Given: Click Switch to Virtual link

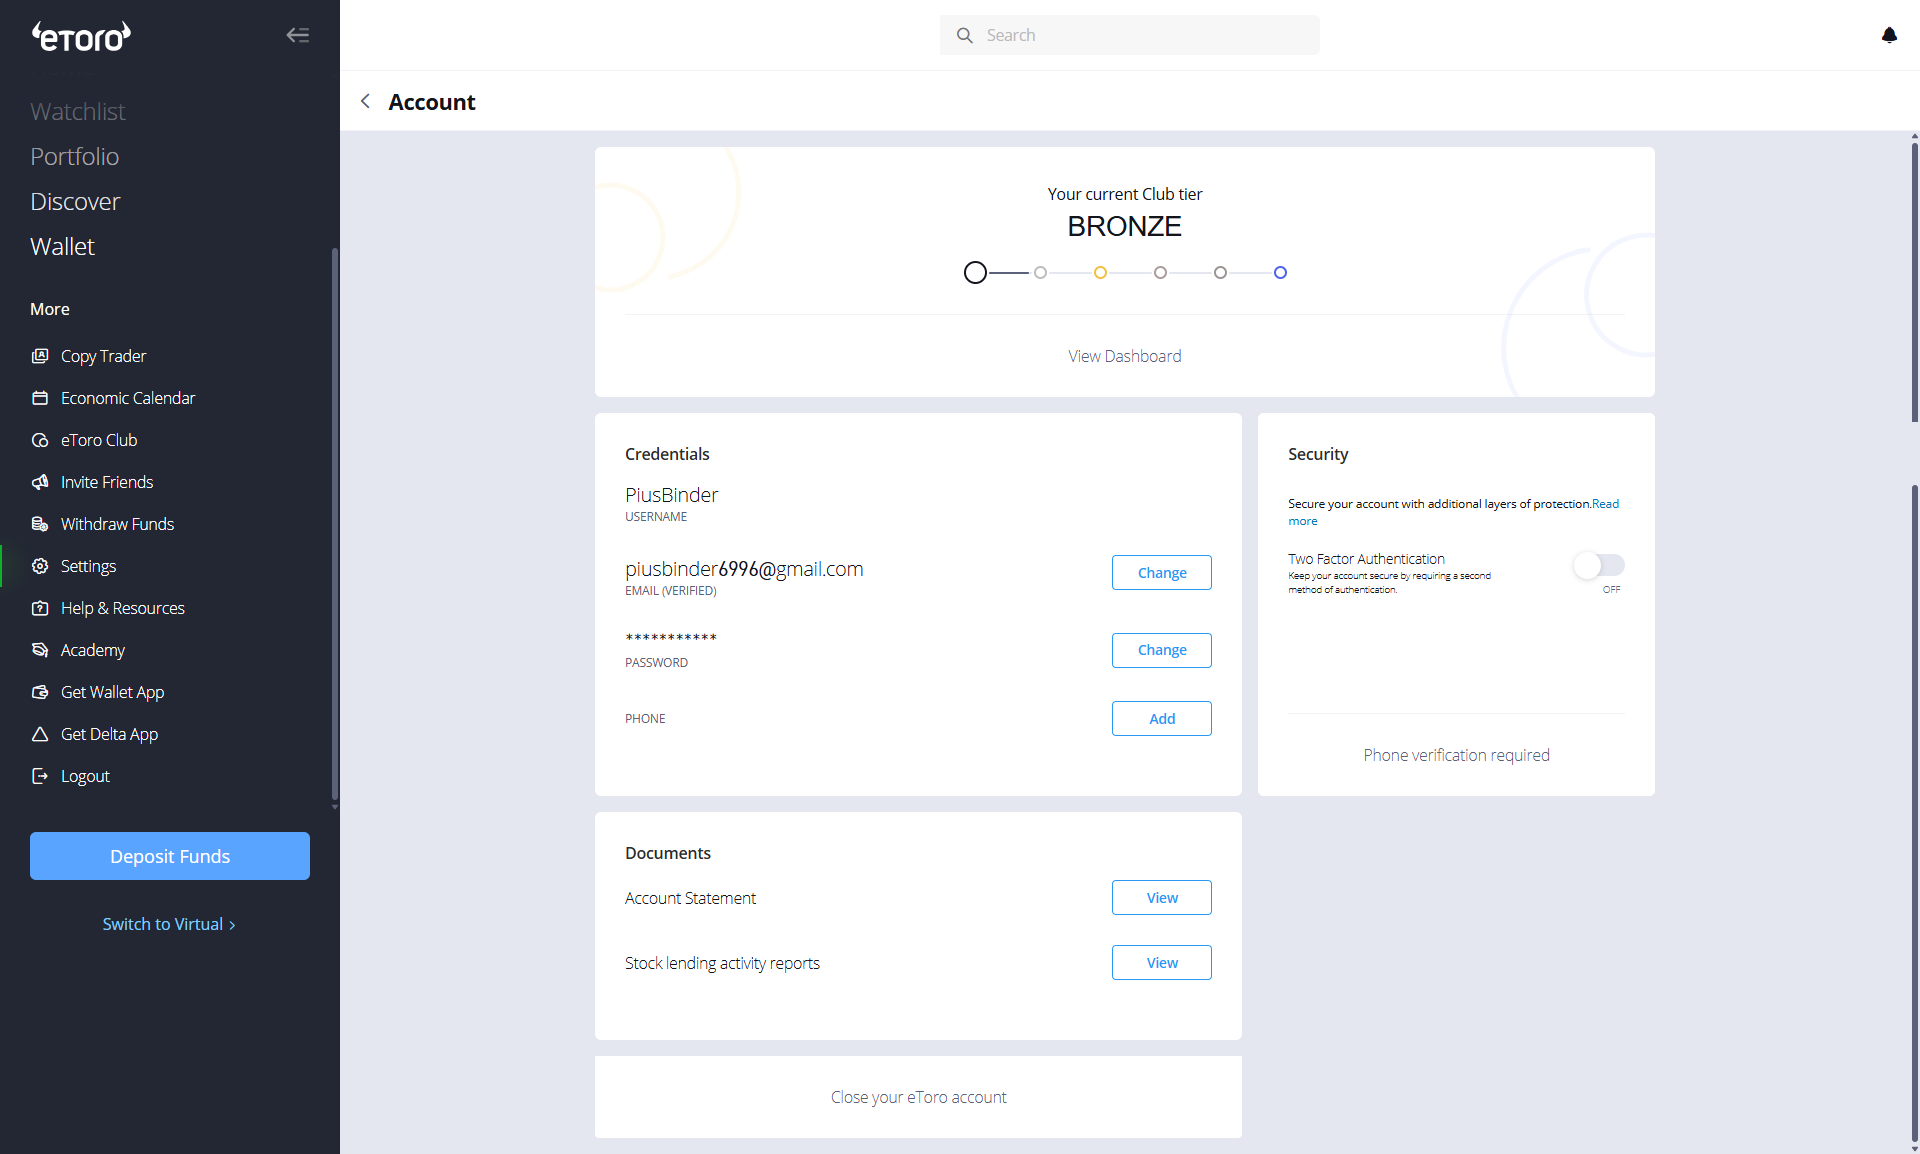Looking at the screenshot, I should (168, 924).
